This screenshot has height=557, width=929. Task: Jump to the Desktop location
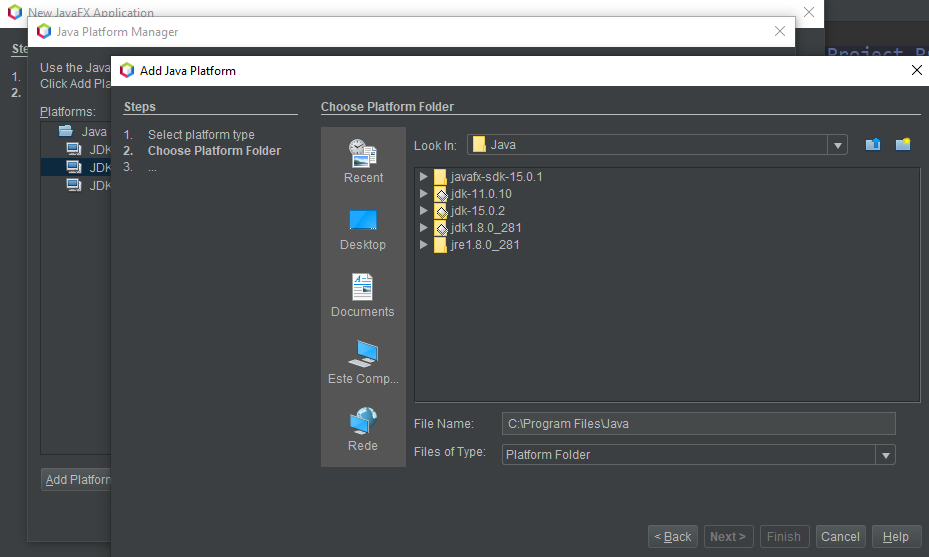tap(363, 229)
